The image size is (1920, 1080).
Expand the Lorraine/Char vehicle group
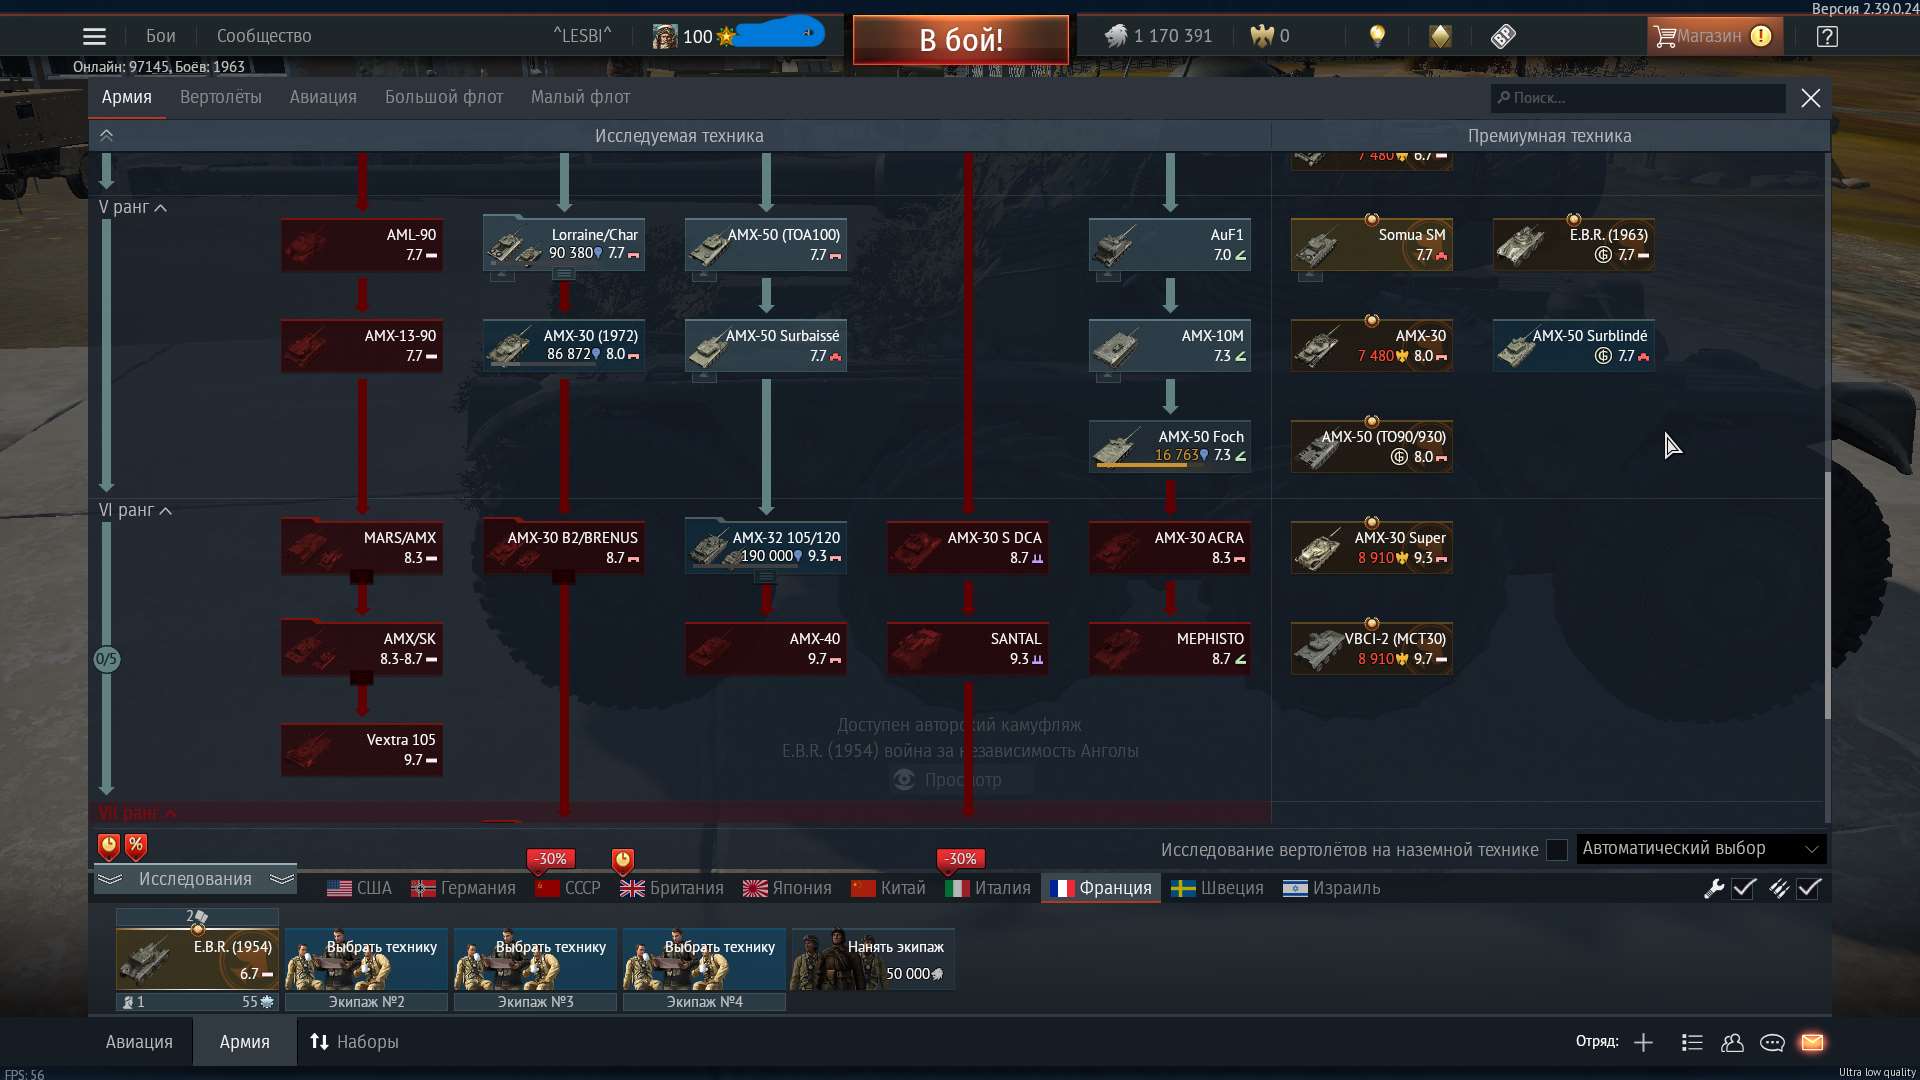tap(564, 274)
